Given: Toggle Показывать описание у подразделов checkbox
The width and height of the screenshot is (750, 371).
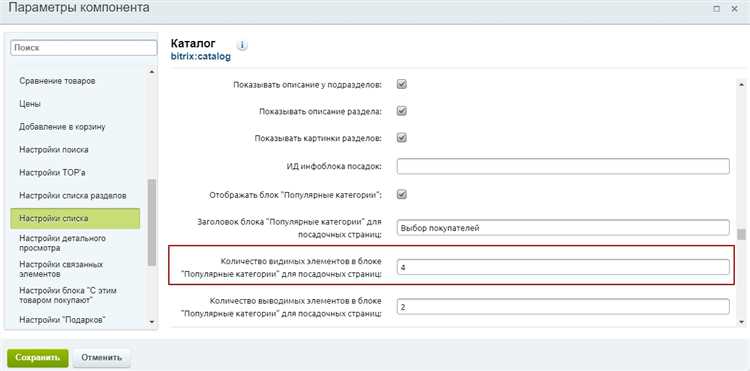Looking at the screenshot, I should 402,84.
